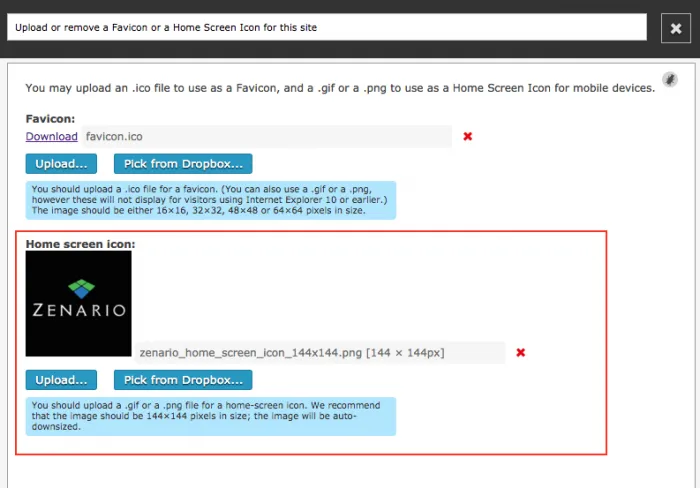This screenshot has height=488, width=700.
Task: Click the bug debug icon in the dialog corner
Action: click(670, 80)
